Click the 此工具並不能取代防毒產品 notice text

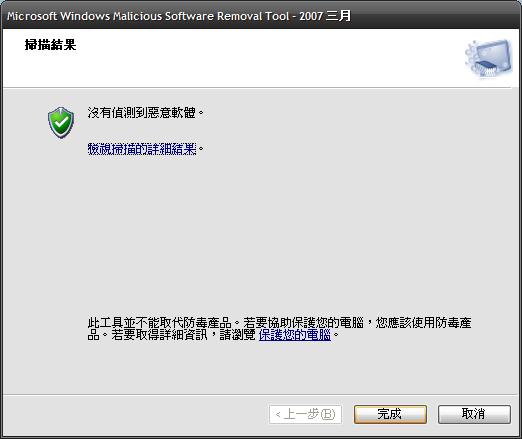click(x=159, y=323)
